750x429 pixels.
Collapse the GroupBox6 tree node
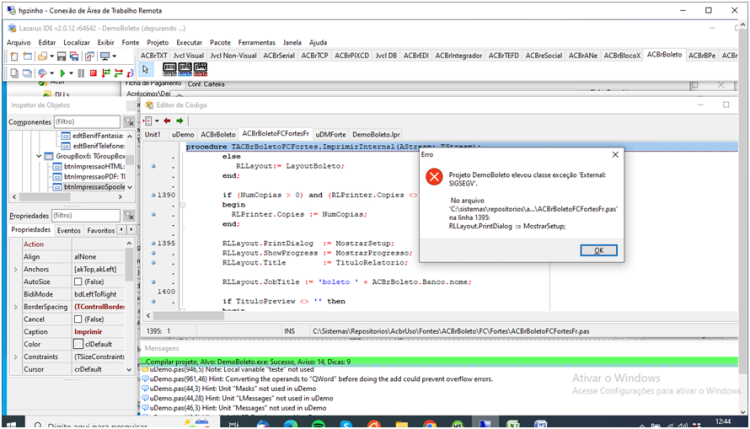pos(39,156)
